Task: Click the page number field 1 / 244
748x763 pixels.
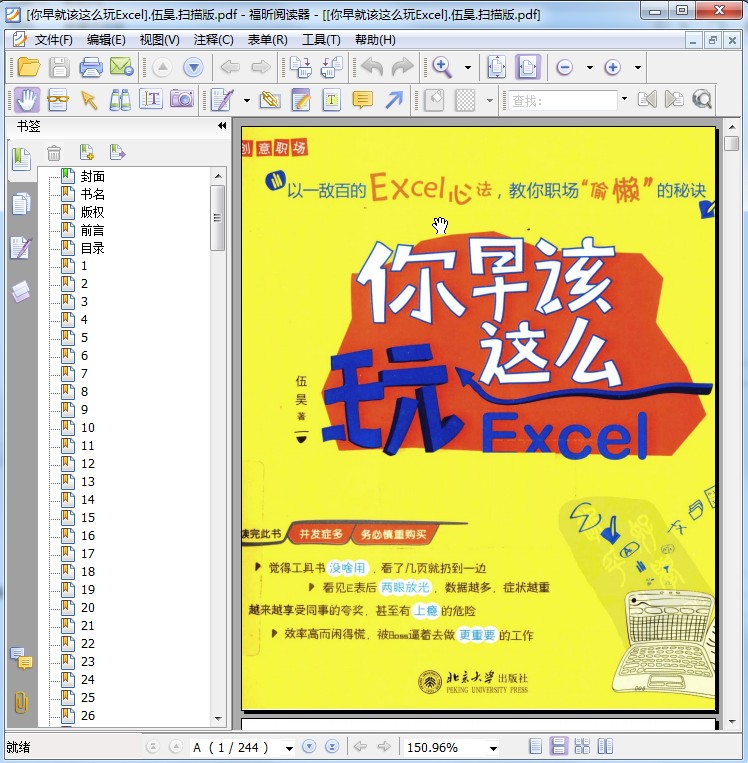Action: click(x=237, y=747)
